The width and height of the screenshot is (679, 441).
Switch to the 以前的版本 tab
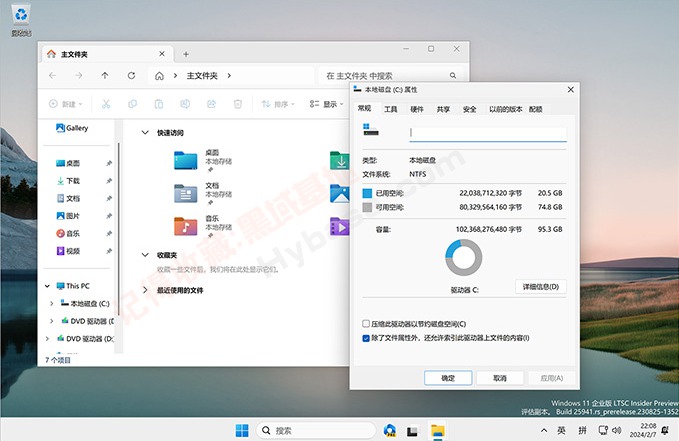click(505, 109)
